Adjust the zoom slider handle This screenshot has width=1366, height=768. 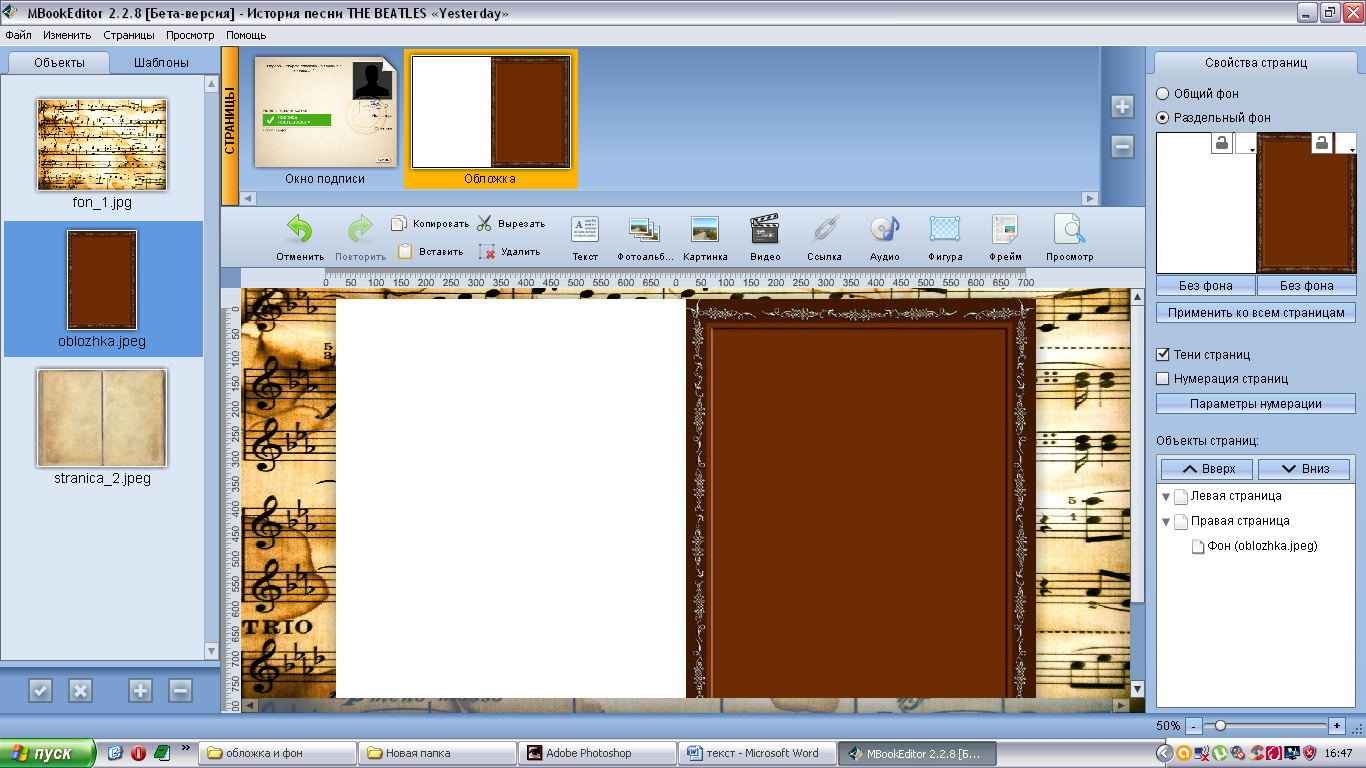coord(1220,725)
